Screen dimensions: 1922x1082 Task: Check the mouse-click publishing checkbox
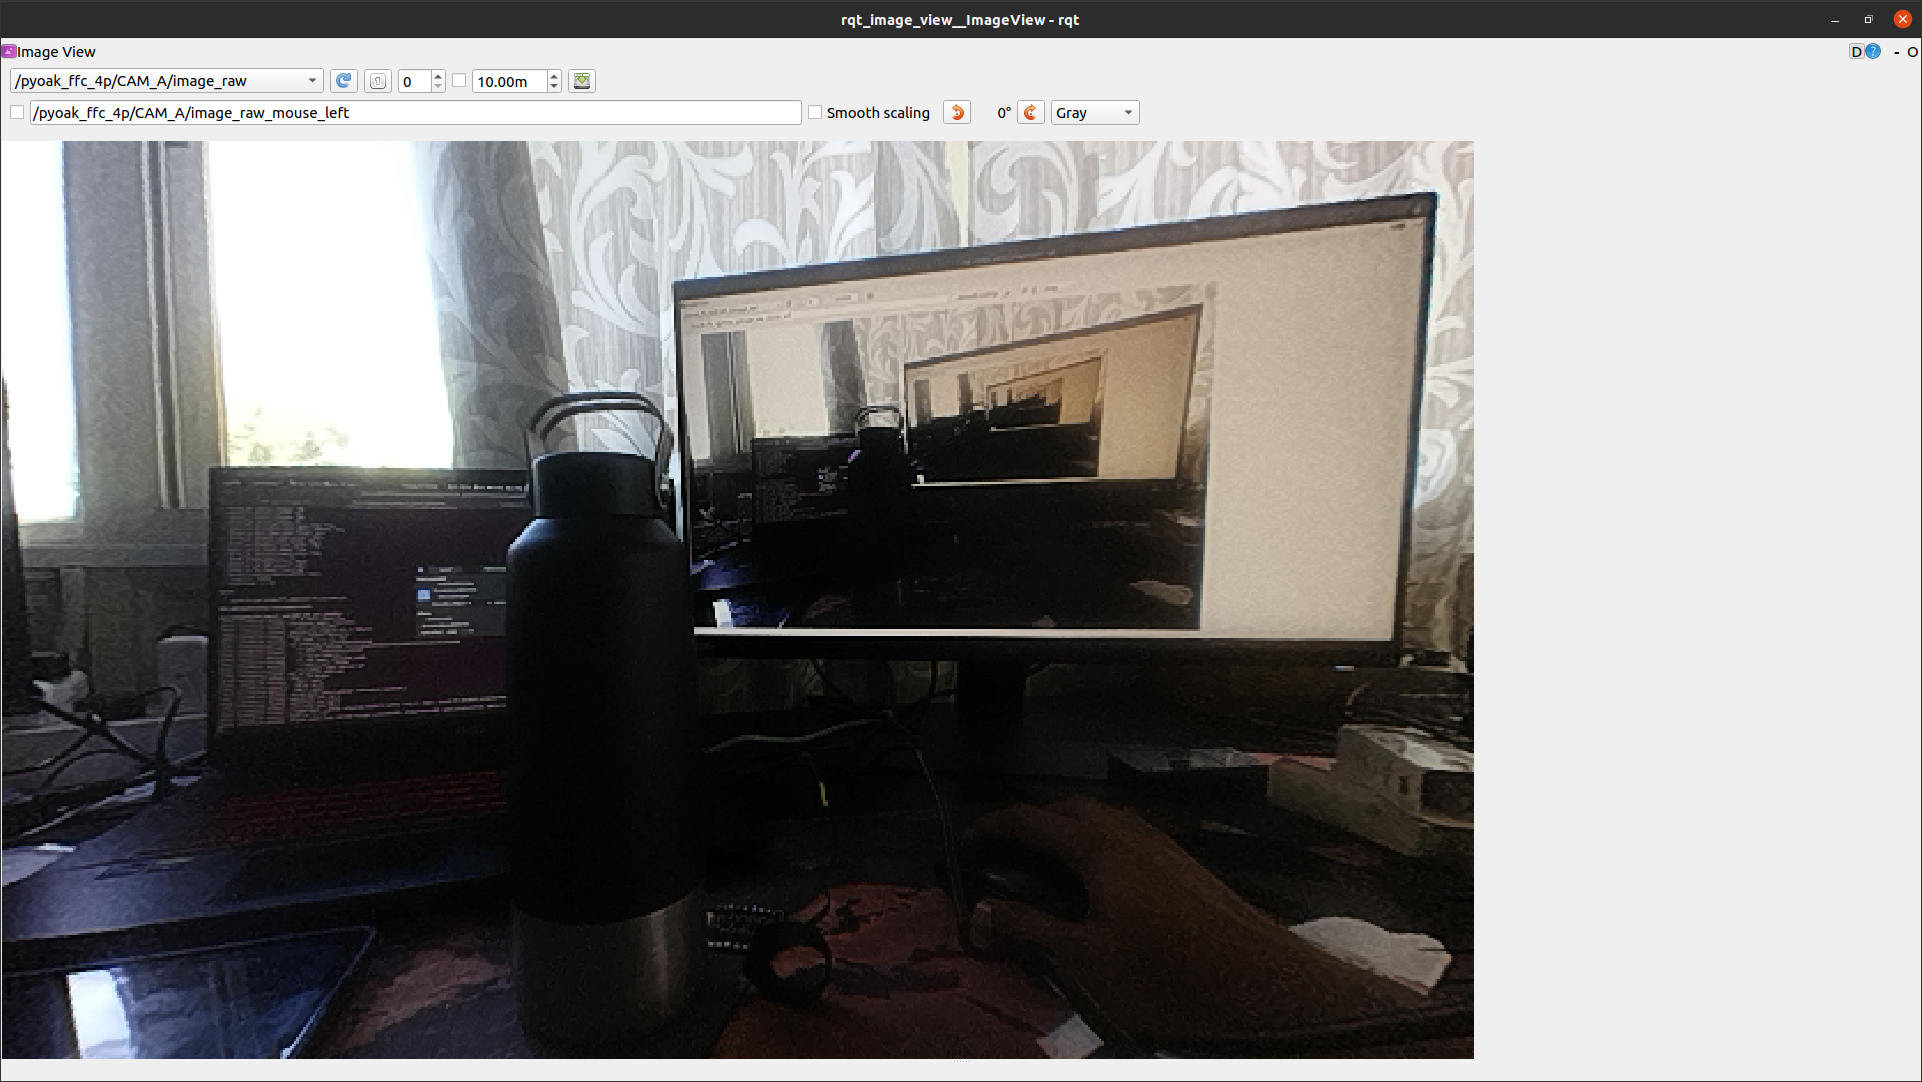17,113
